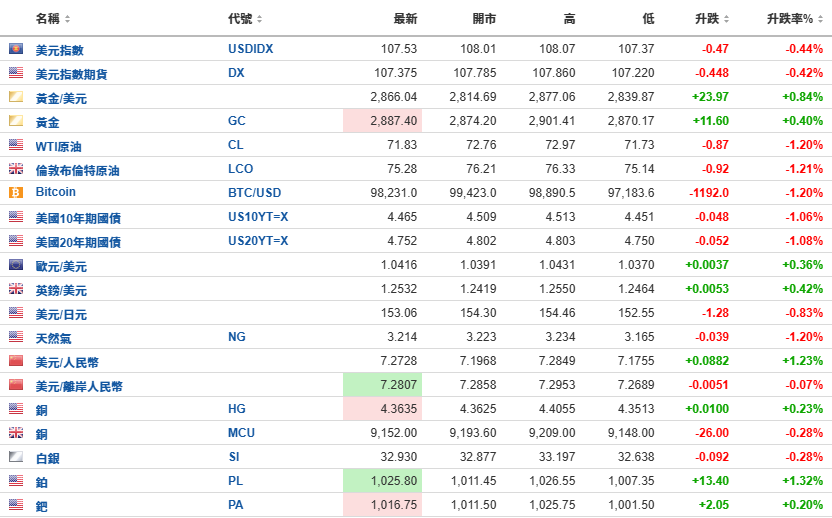
Task: Click the green highlighted 7.2807 price cell
Action: click(x=383, y=385)
